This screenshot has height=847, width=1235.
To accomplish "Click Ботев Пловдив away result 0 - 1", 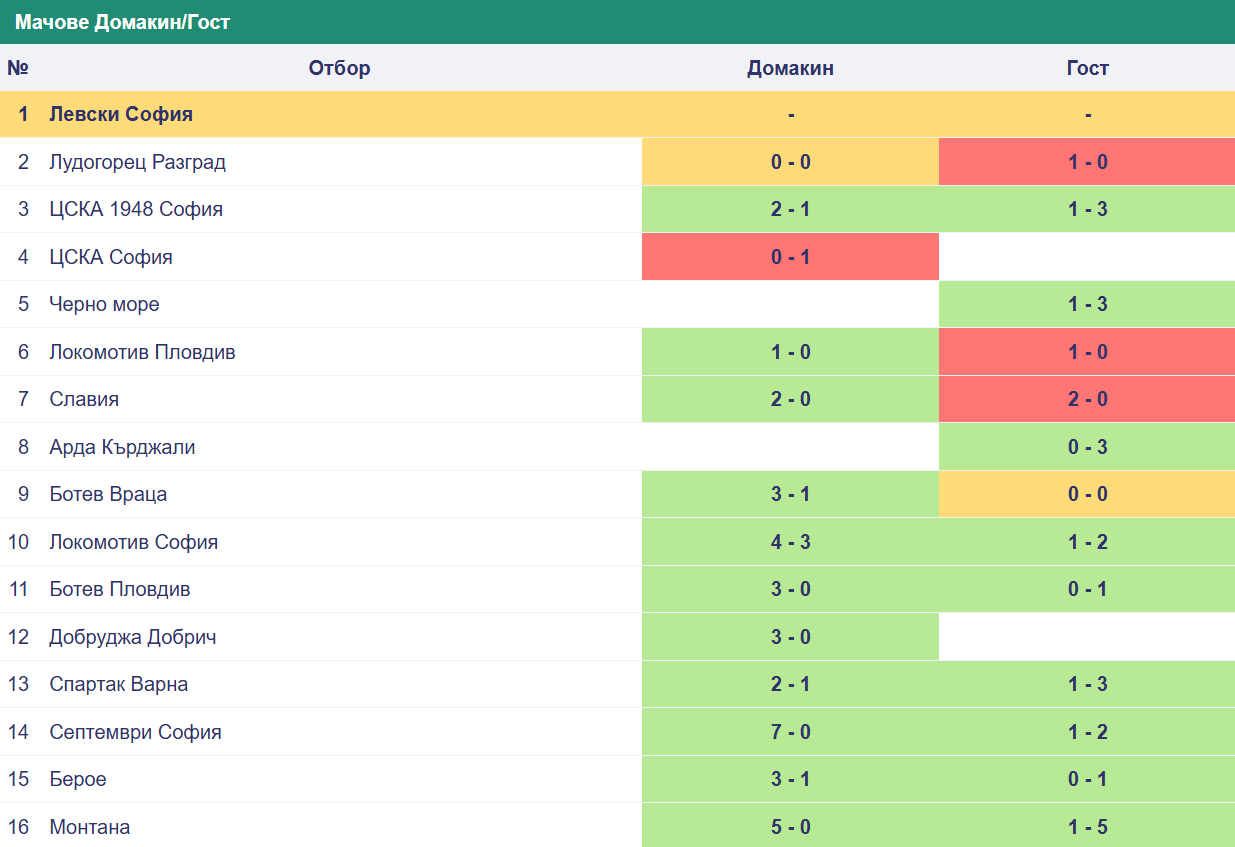I will click(x=1087, y=589).
